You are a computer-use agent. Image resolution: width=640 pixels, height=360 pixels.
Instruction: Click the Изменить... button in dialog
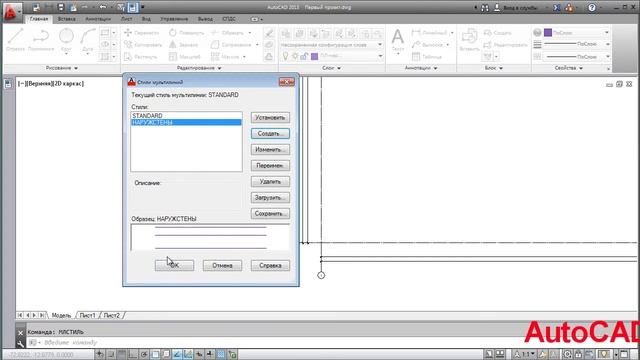[x=270, y=149]
